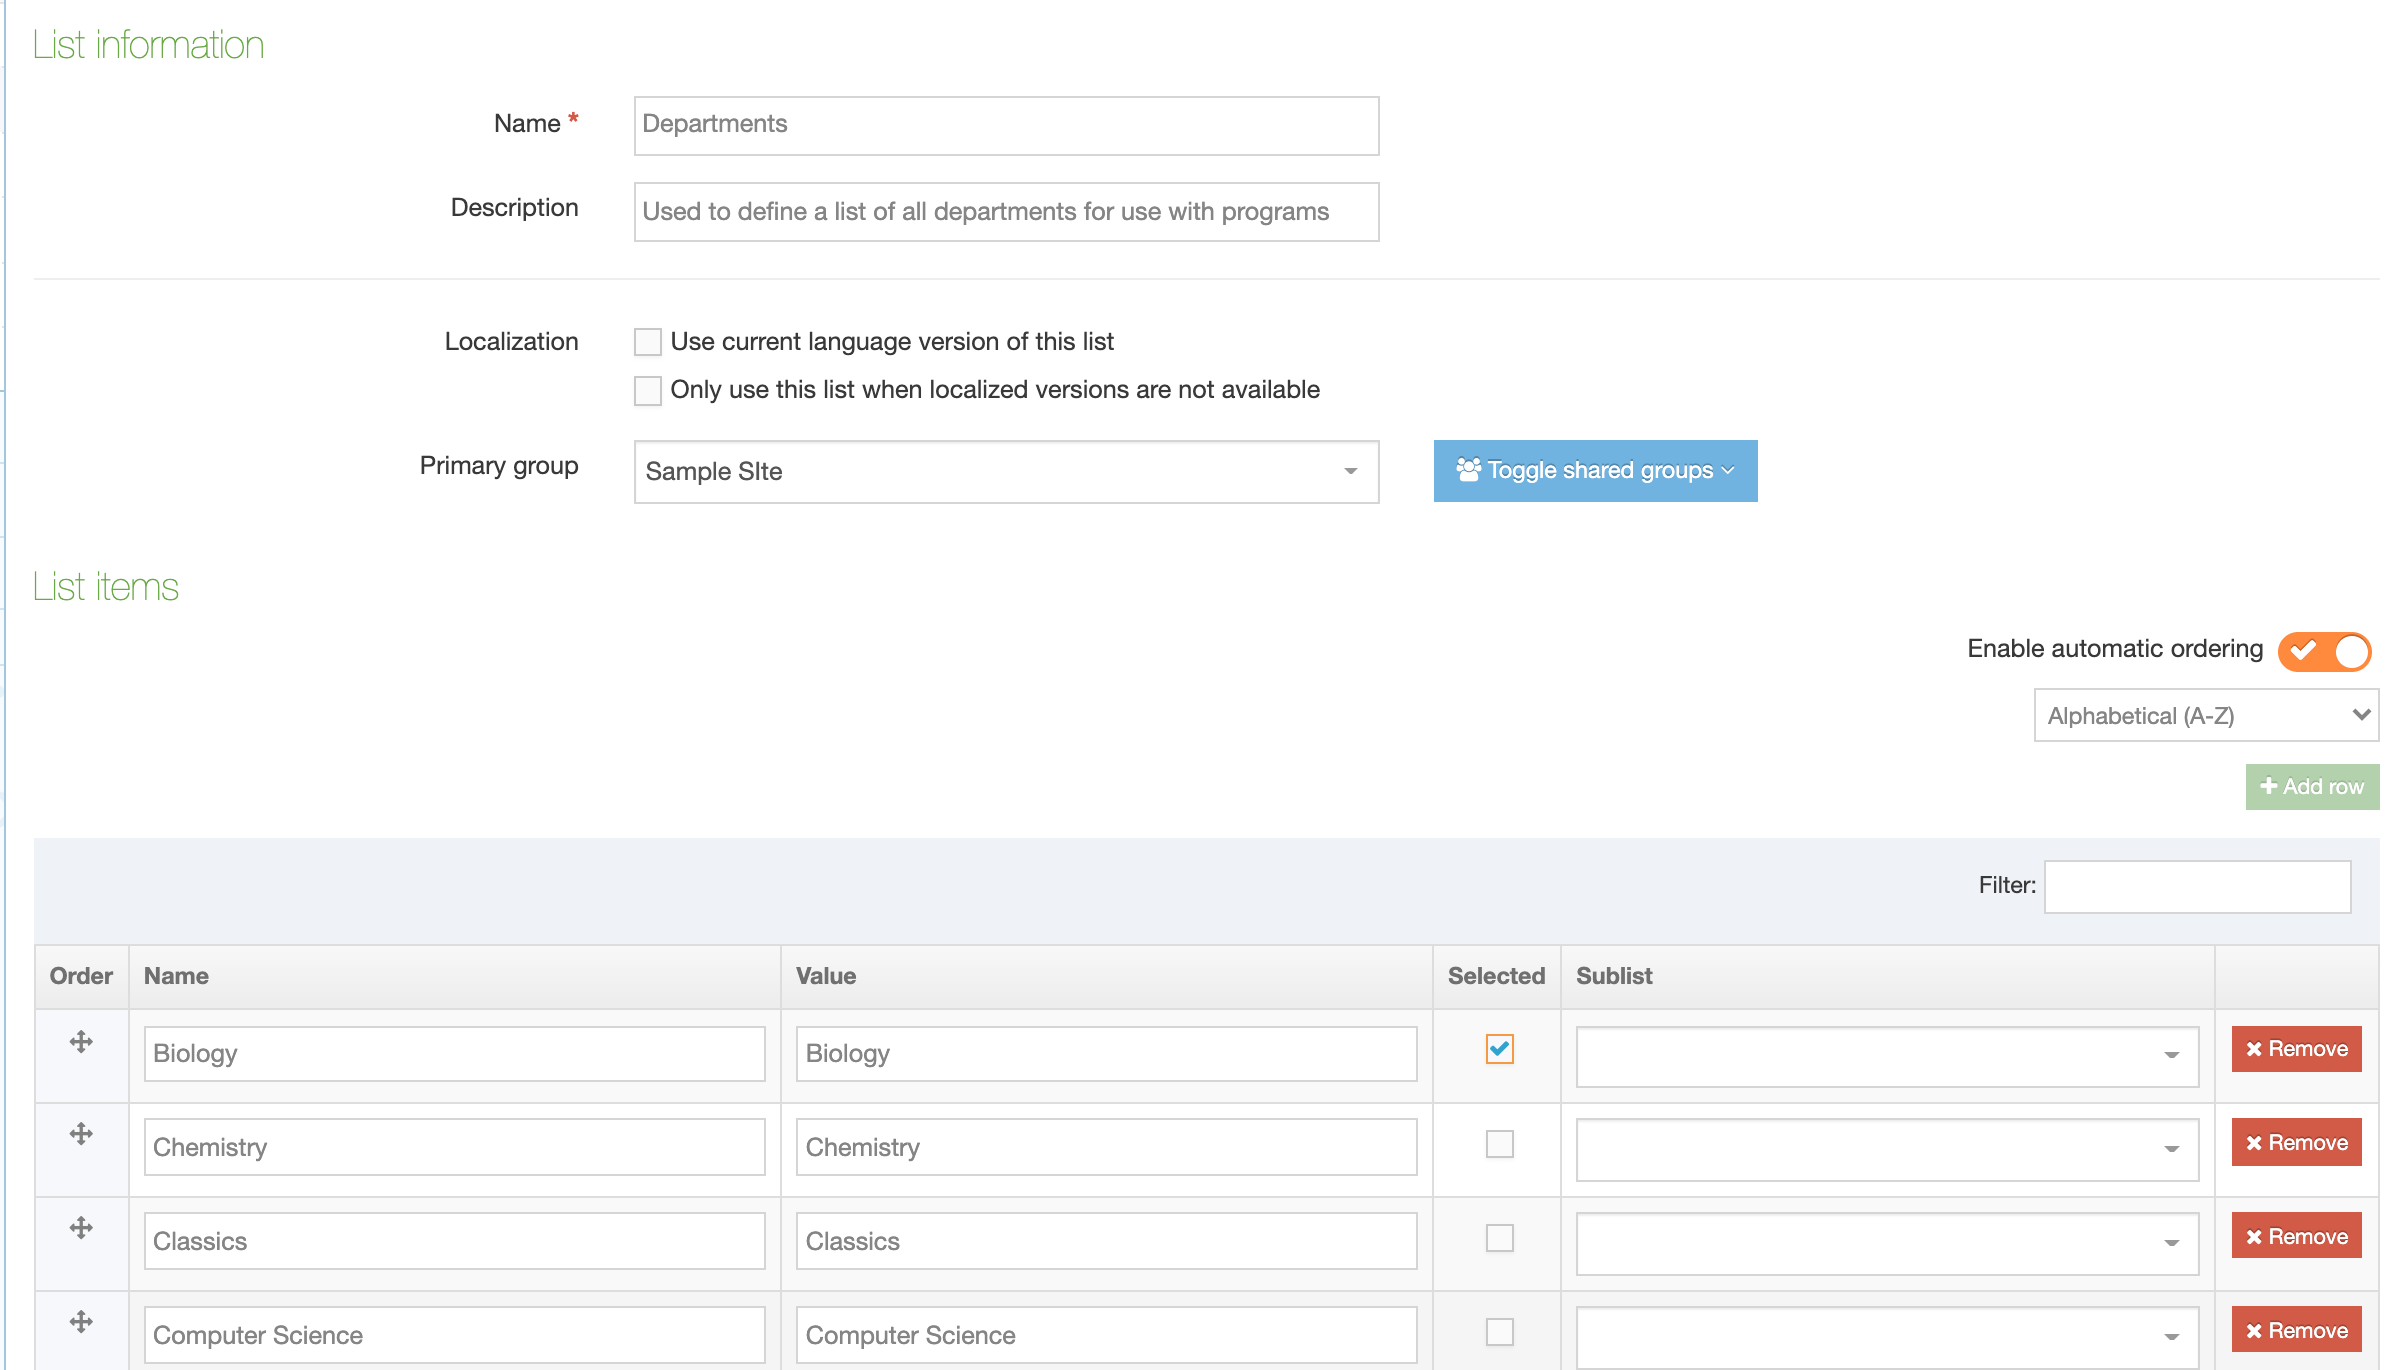Click the drag handle for Biology row
Viewport: 2394px width, 1370px height.
point(81,1042)
